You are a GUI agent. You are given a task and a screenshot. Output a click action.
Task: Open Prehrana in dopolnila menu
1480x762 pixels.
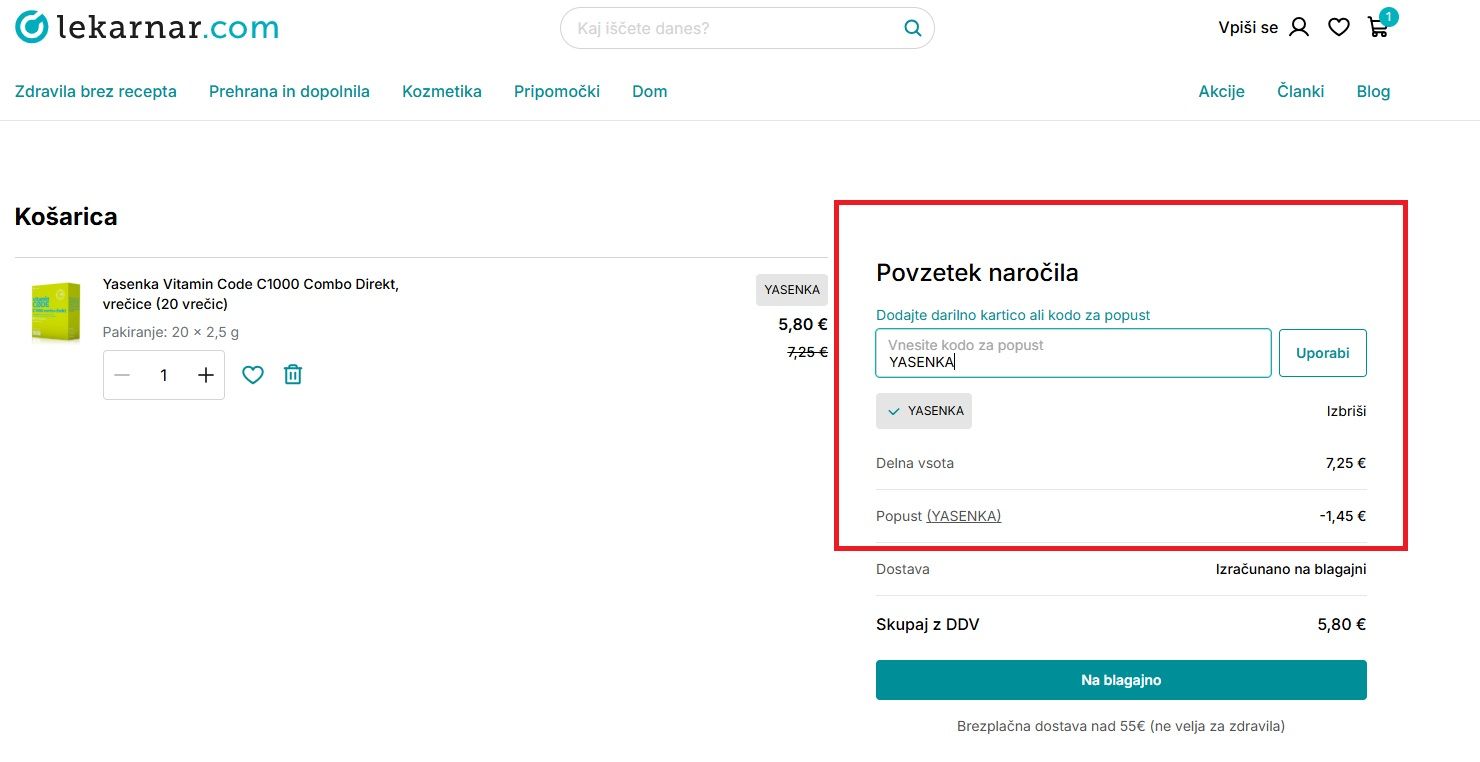[289, 92]
